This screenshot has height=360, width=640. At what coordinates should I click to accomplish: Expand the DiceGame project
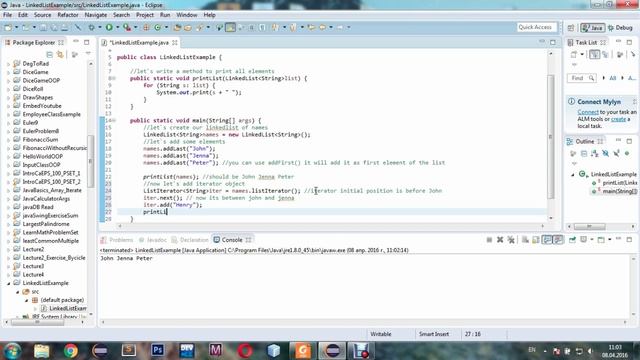point(9,72)
